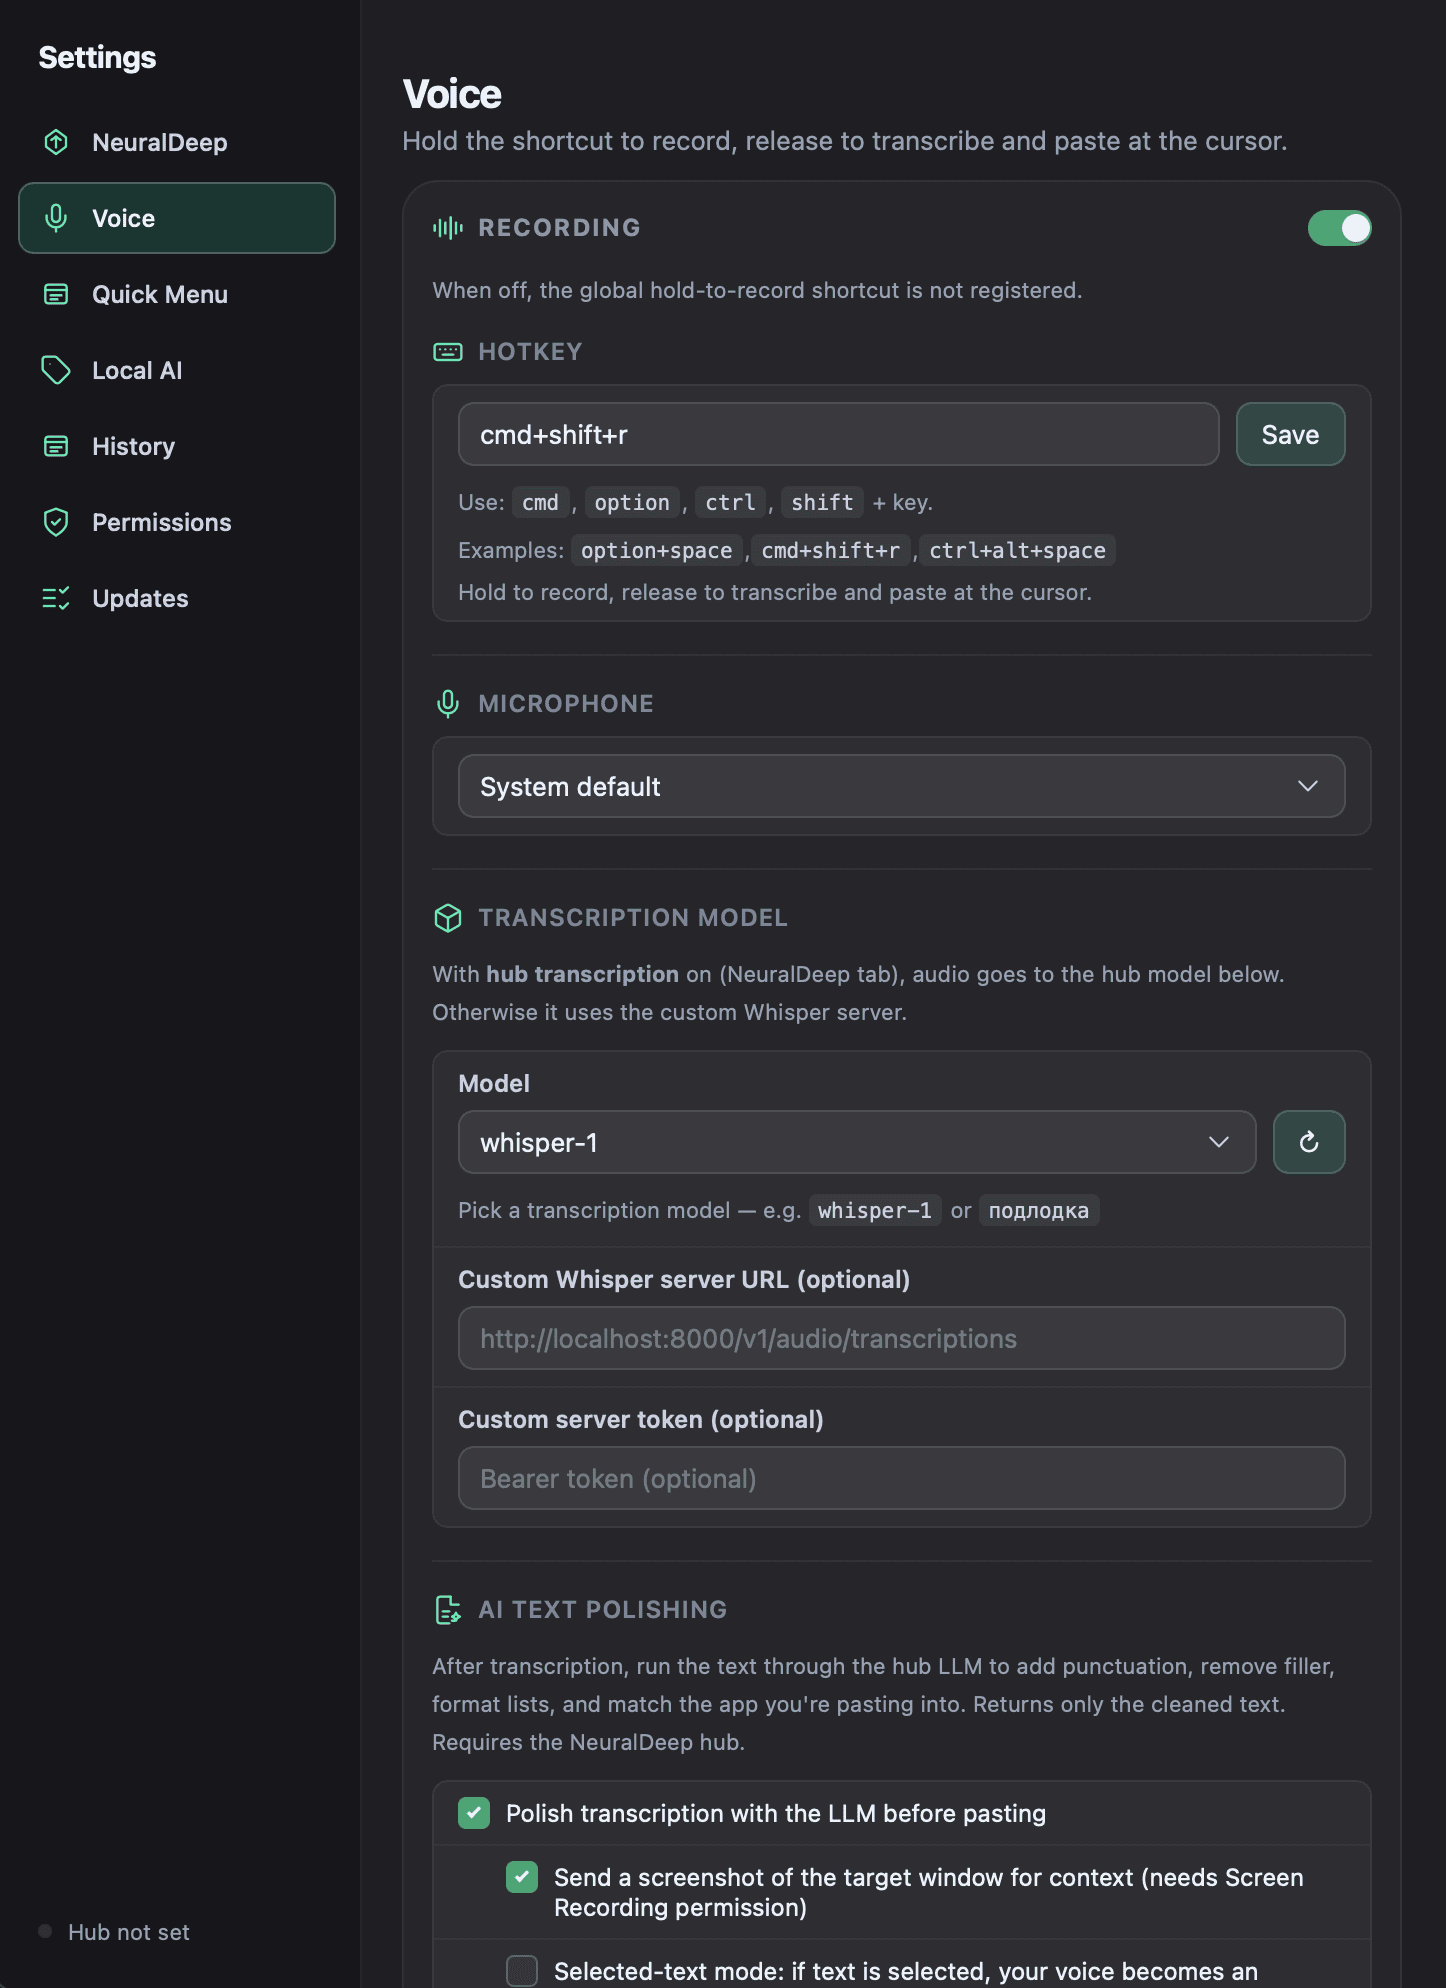Click the Custom Whisper server URL field

pos(902,1338)
